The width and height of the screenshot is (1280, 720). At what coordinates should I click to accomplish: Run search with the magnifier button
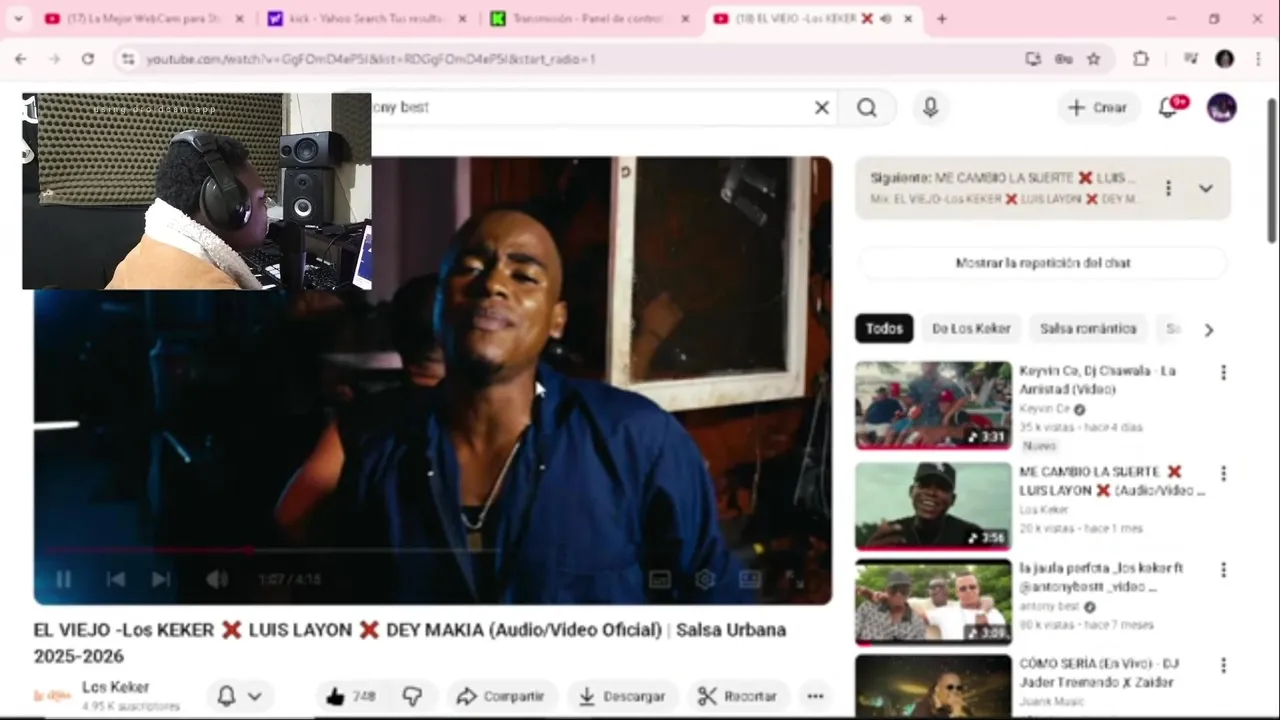click(867, 108)
